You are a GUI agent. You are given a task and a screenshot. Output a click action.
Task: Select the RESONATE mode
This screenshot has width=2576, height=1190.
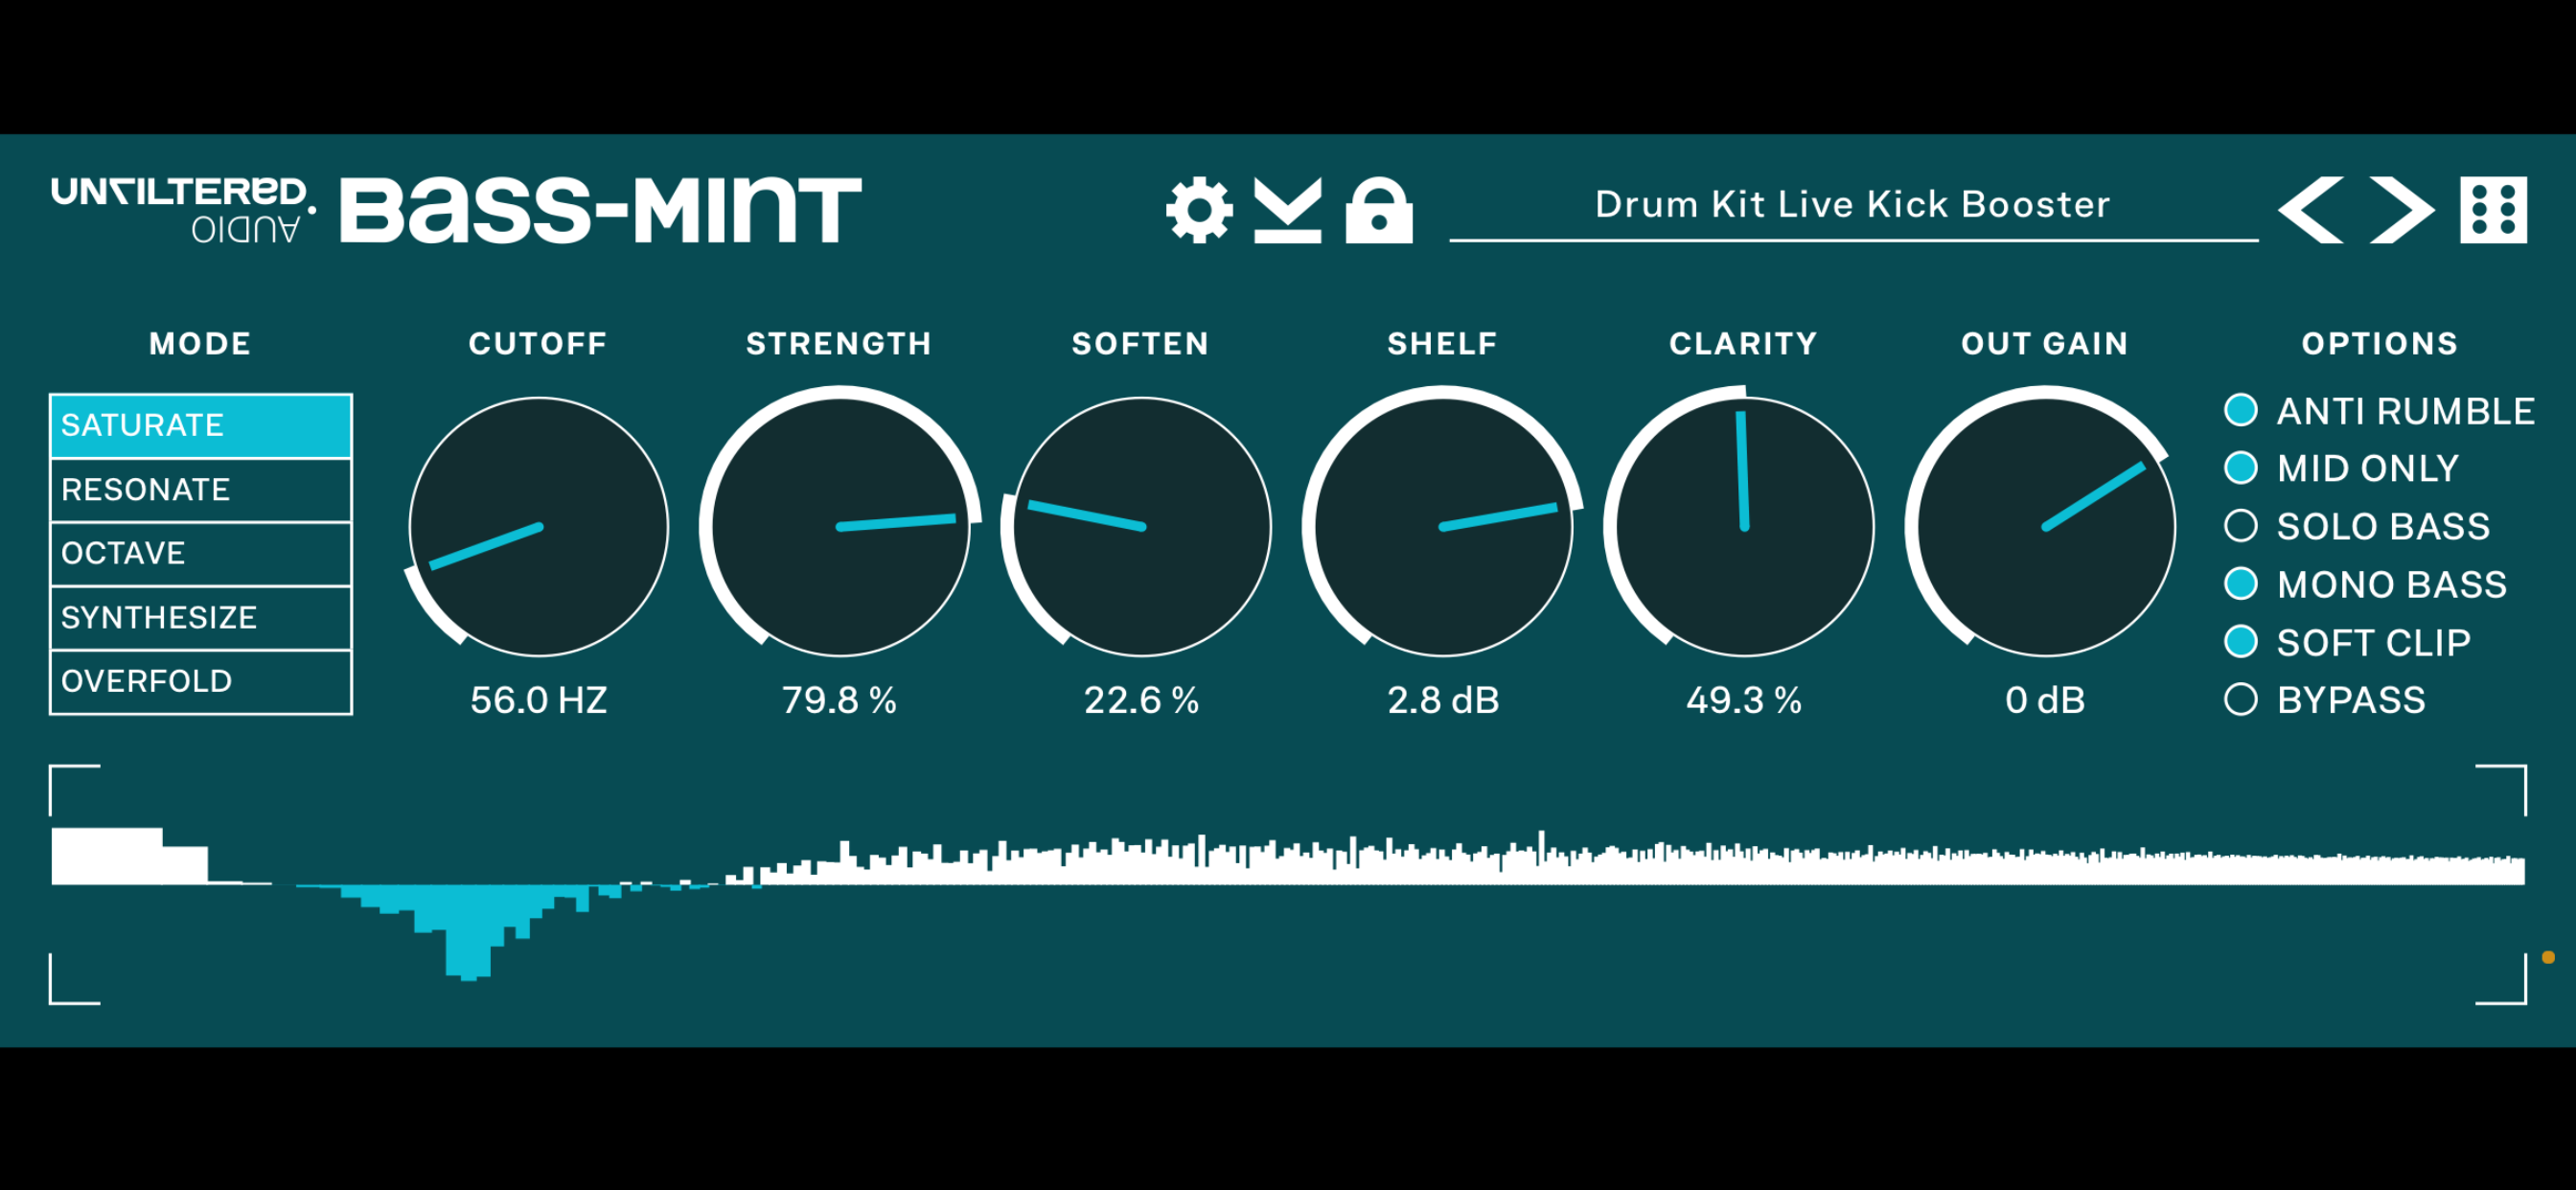[200, 489]
